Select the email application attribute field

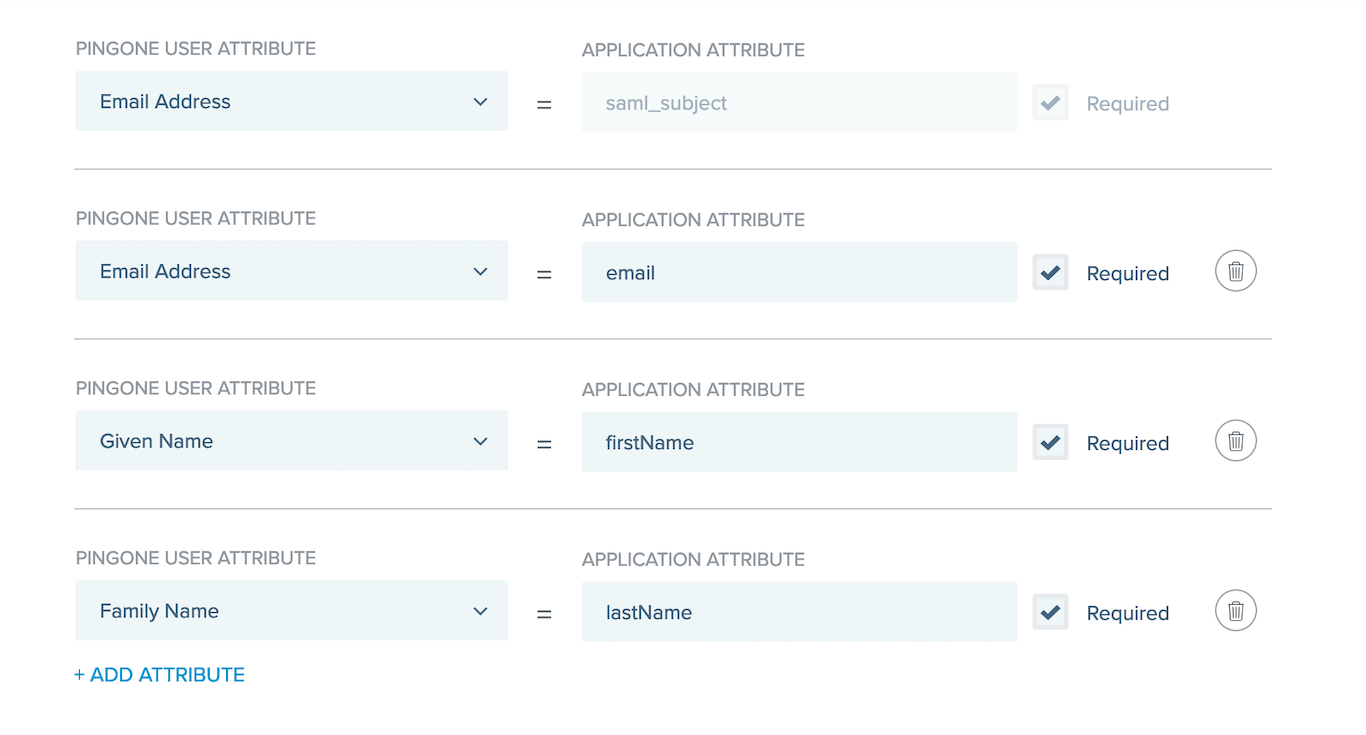(798, 271)
